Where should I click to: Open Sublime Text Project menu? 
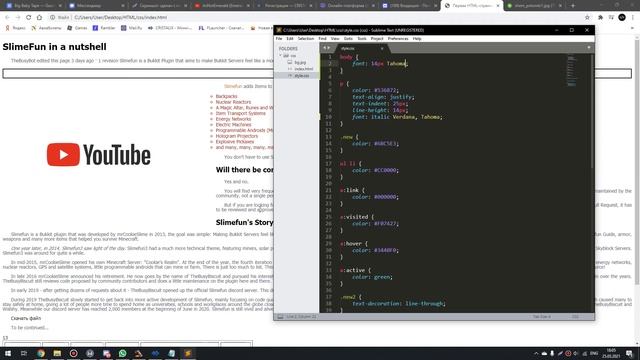coord(377,39)
